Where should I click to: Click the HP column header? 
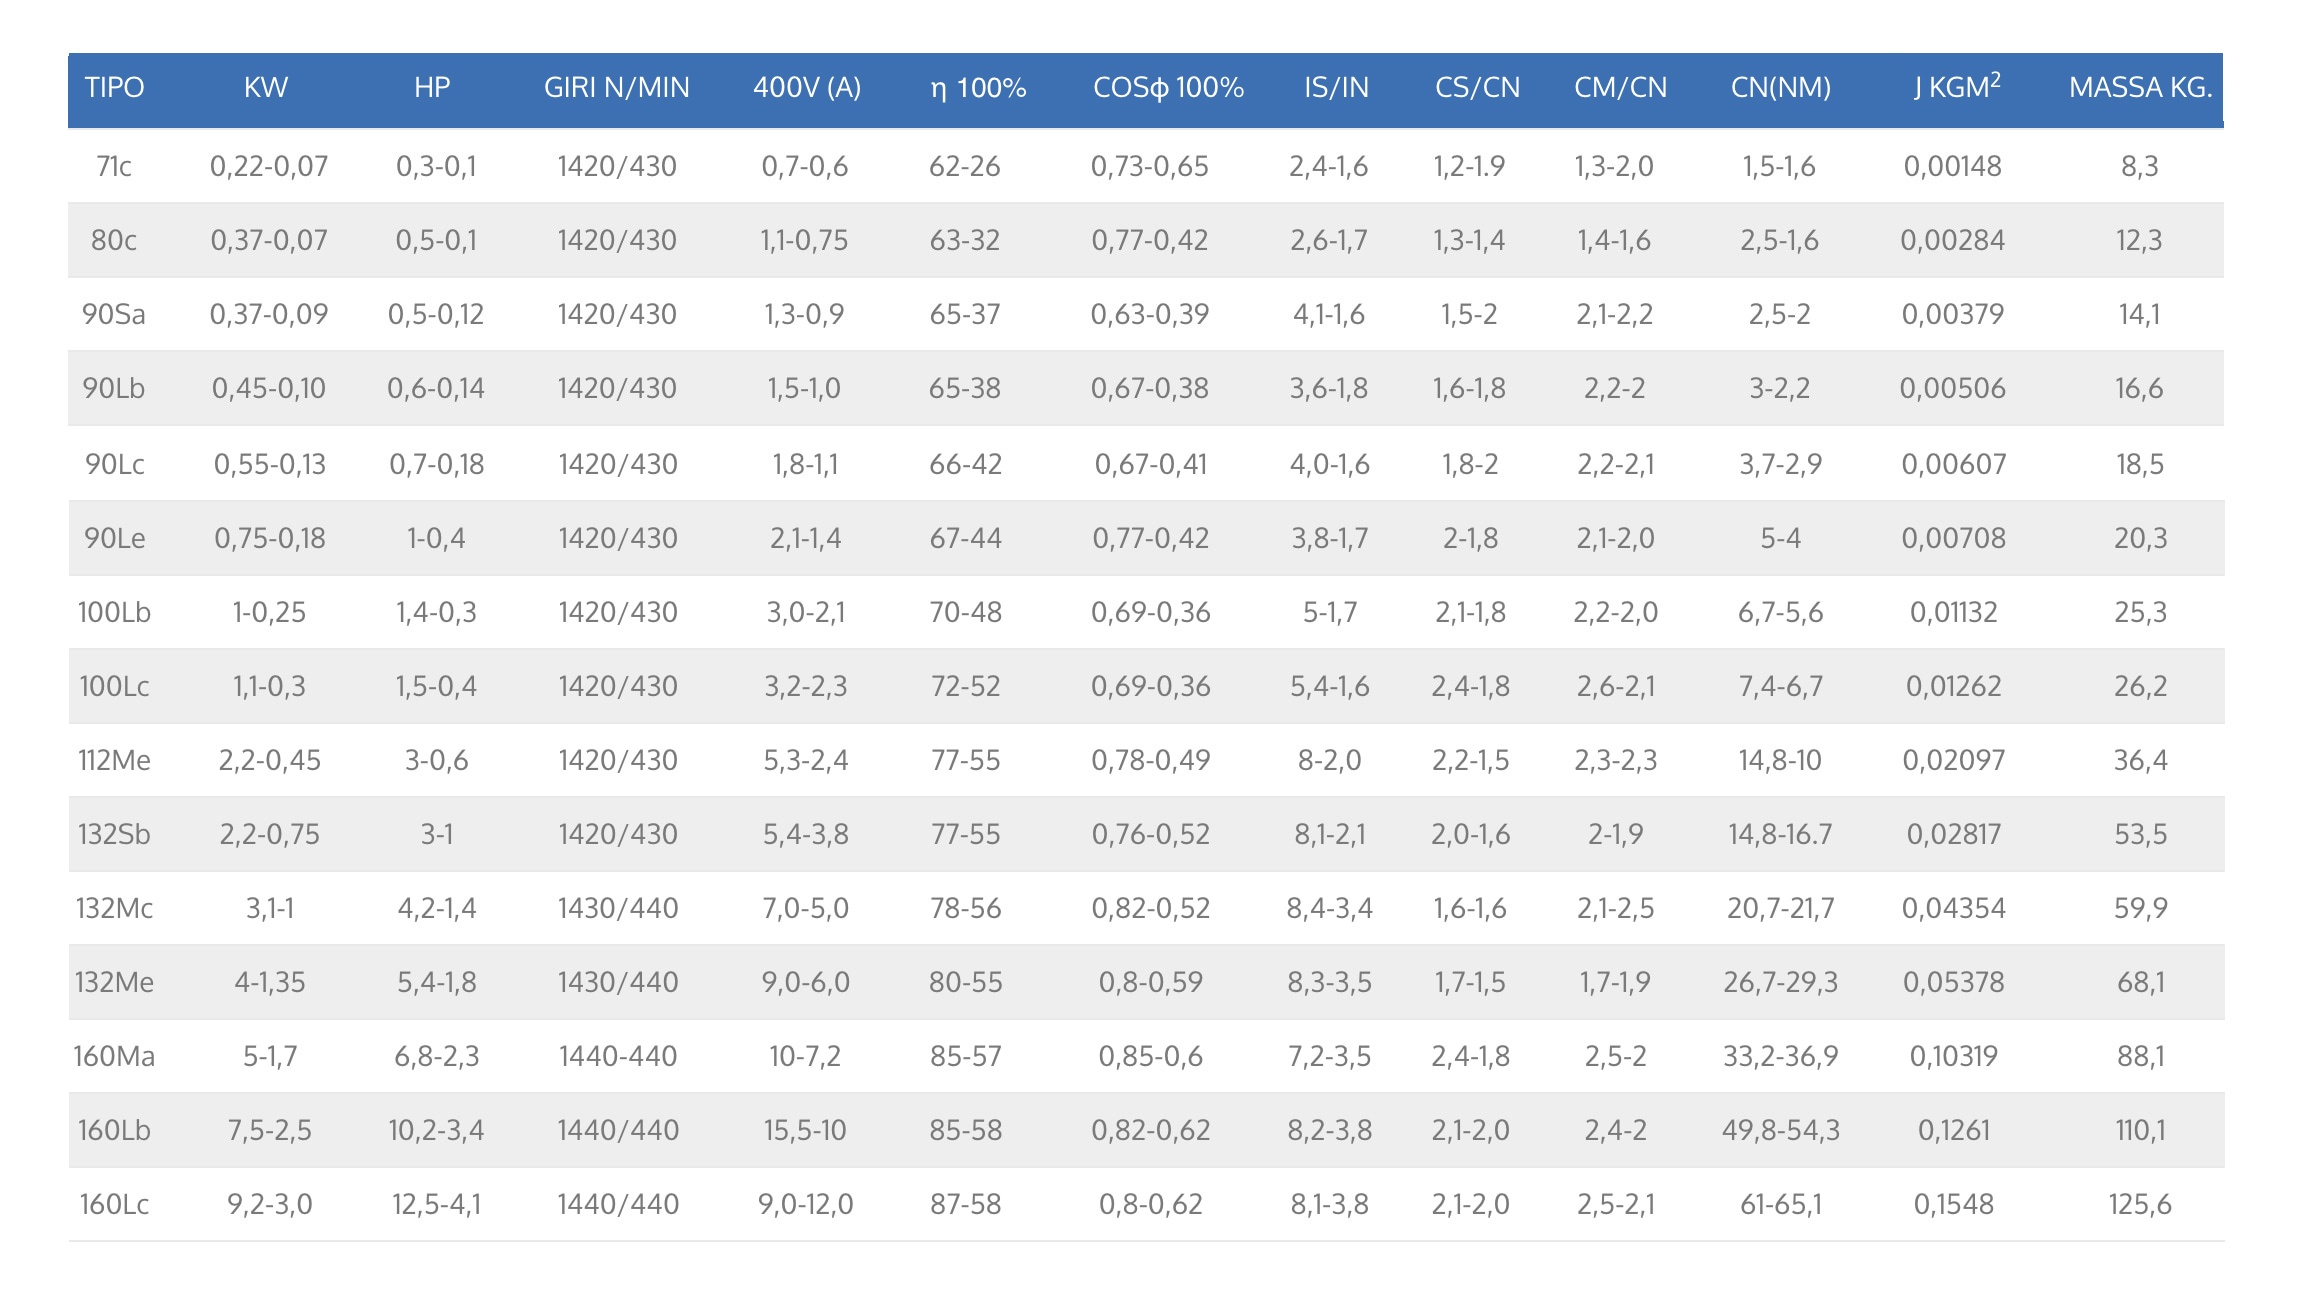click(432, 88)
